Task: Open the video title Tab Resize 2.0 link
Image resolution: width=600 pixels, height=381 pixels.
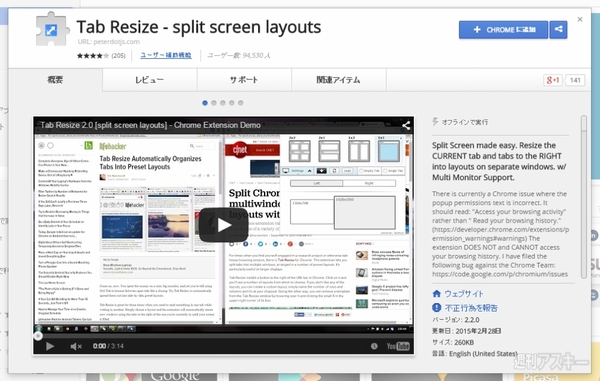Action: coord(150,125)
